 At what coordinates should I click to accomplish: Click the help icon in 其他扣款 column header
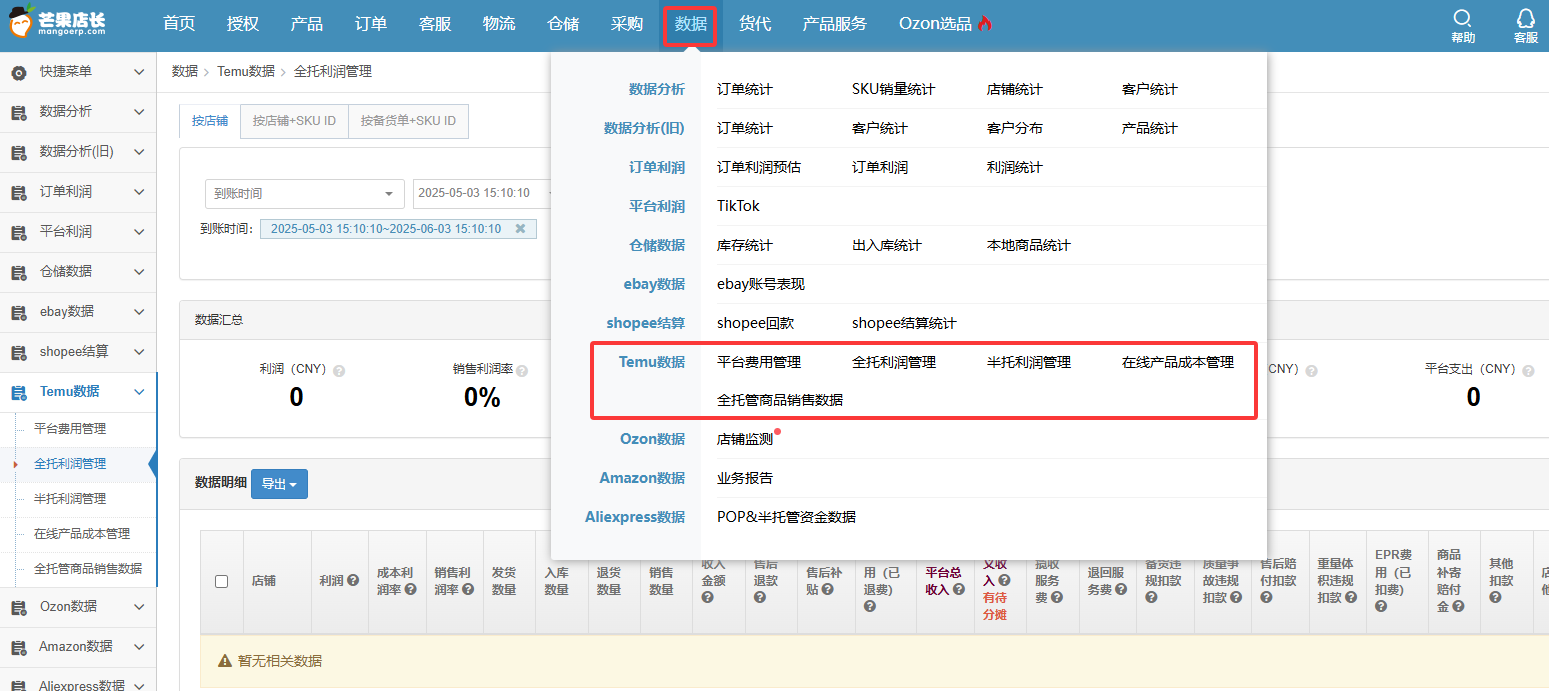point(1495,597)
